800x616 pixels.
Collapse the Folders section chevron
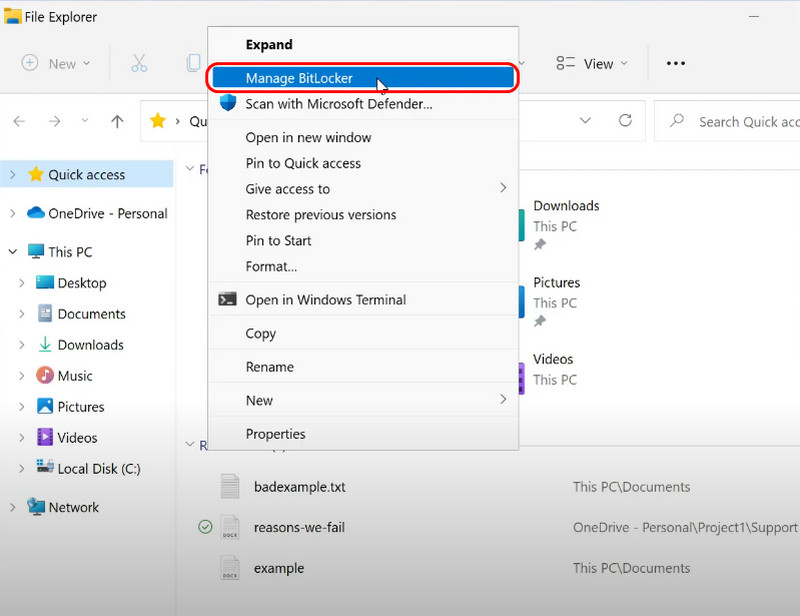(190, 168)
